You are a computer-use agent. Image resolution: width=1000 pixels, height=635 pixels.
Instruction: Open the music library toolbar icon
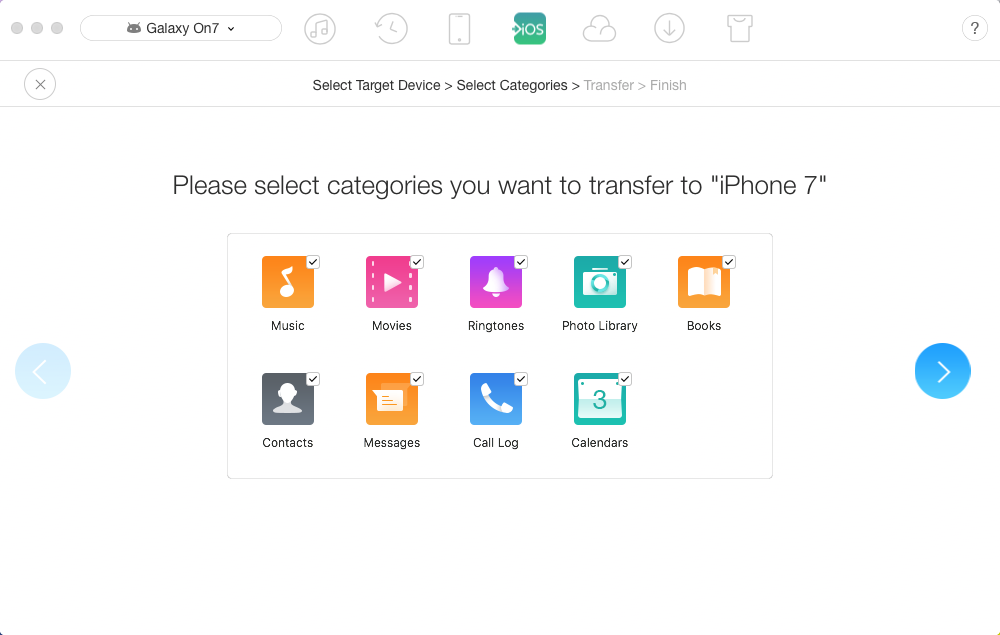(320, 29)
